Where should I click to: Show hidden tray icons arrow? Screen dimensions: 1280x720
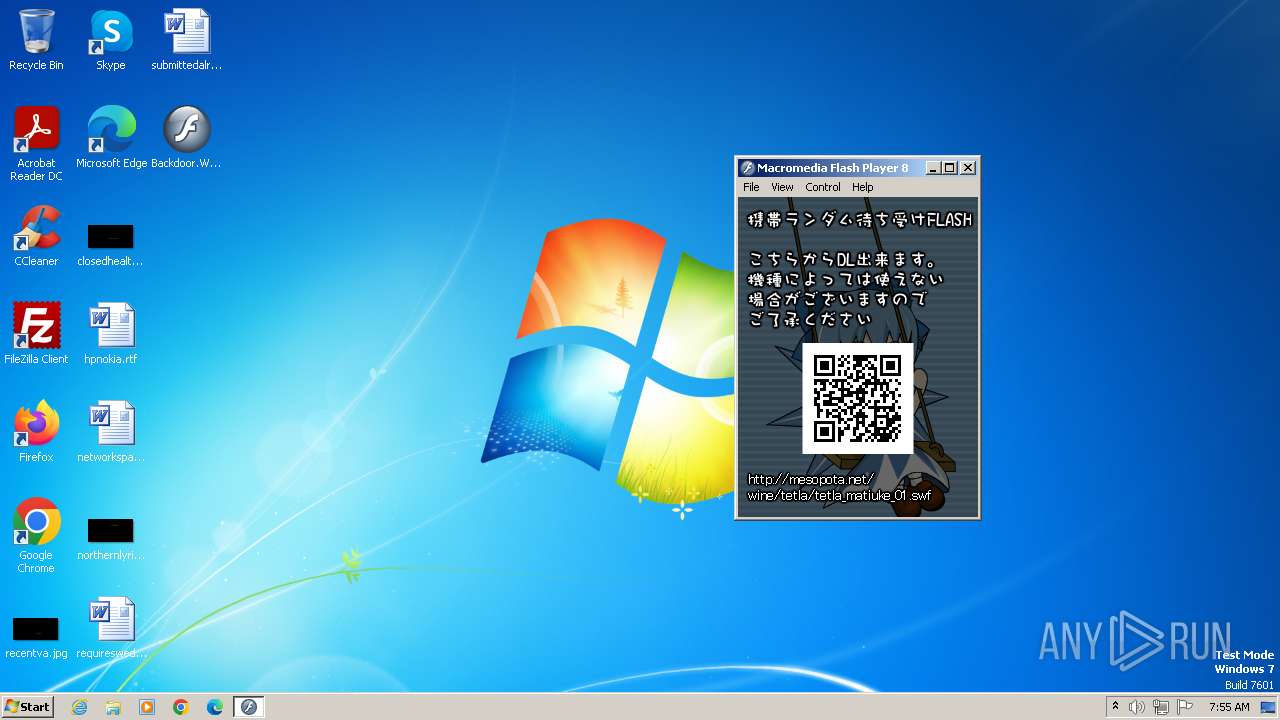coord(1115,707)
